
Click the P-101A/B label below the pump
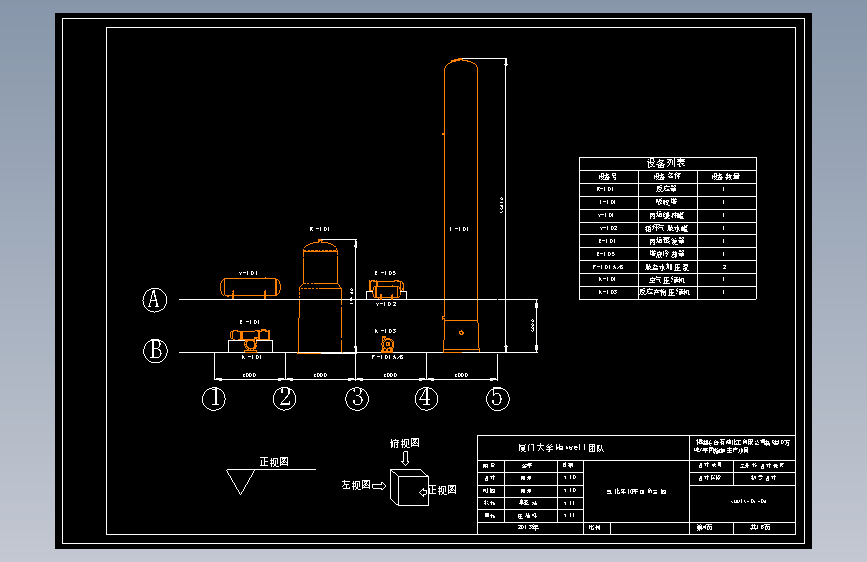tap(388, 357)
